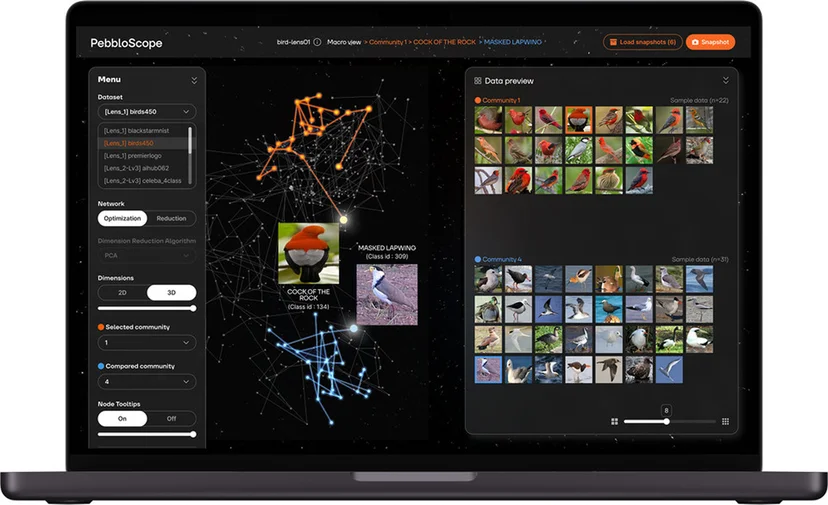Screen dimensions: 828x505
Task: Click Community 1 breadcrumb link
Action: (388, 42)
